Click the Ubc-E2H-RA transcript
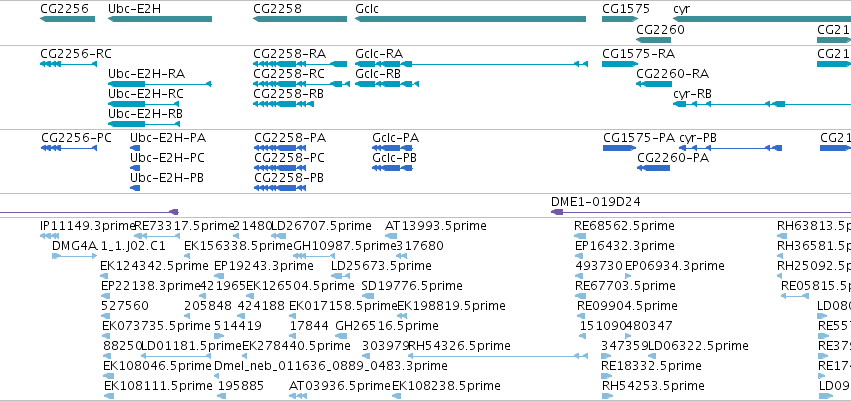 (x=160, y=84)
